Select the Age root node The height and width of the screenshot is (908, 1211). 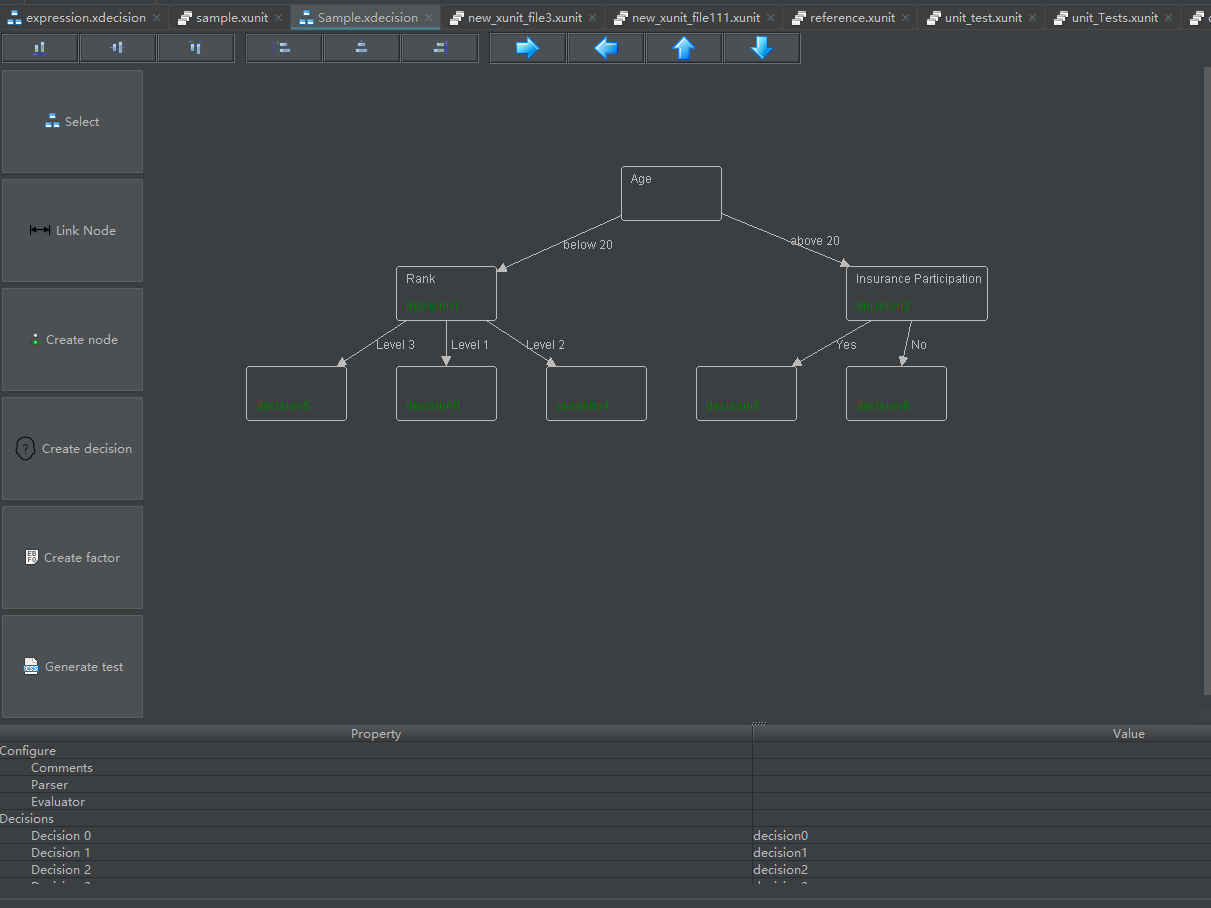(x=671, y=193)
